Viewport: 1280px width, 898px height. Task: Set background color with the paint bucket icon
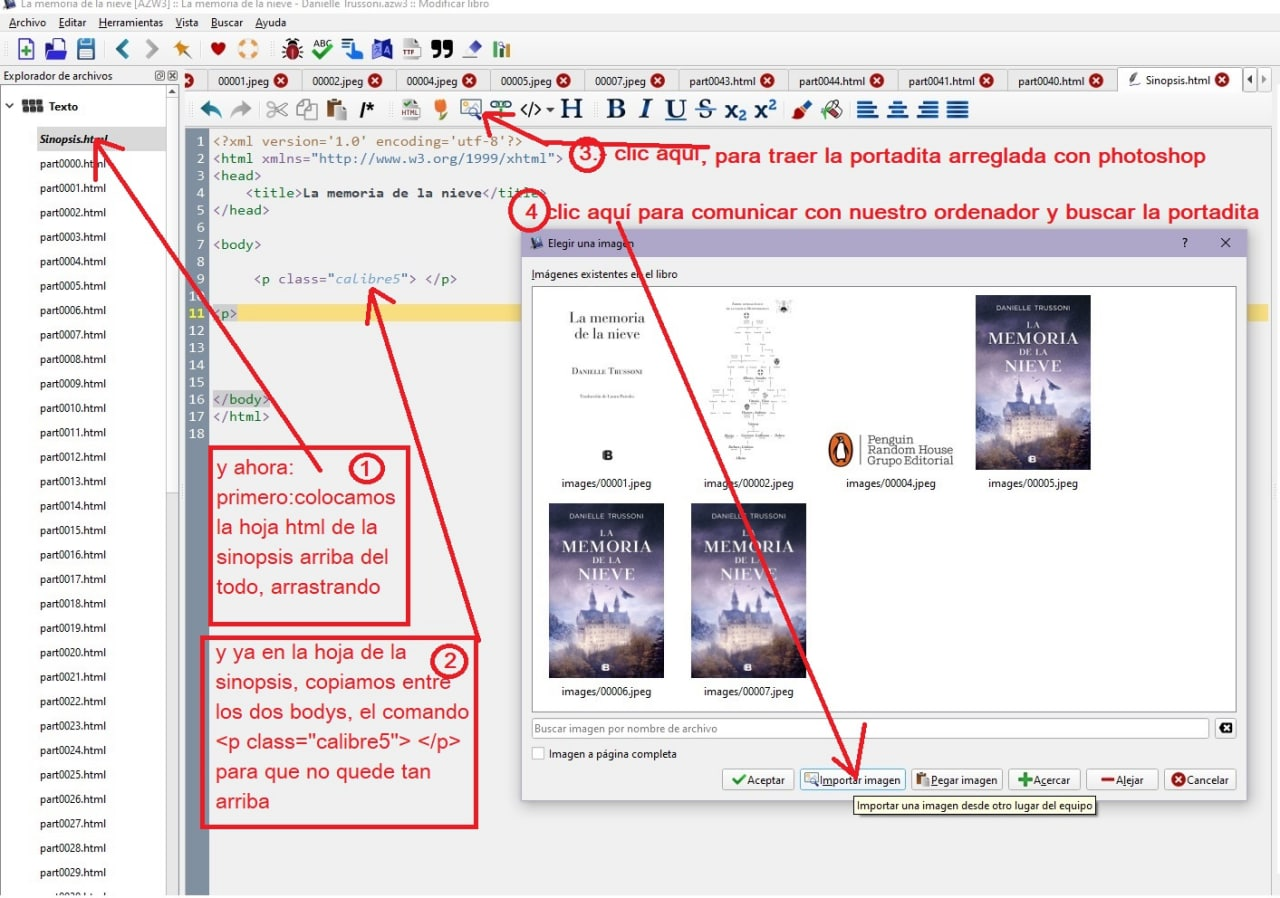click(x=831, y=110)
